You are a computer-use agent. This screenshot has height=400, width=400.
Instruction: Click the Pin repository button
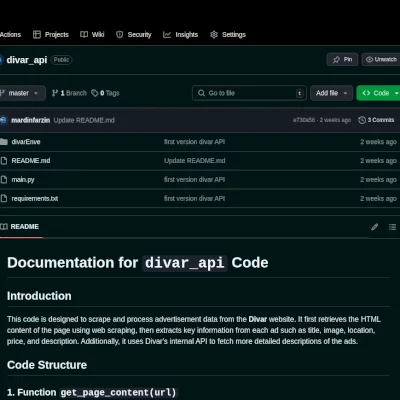342,59
